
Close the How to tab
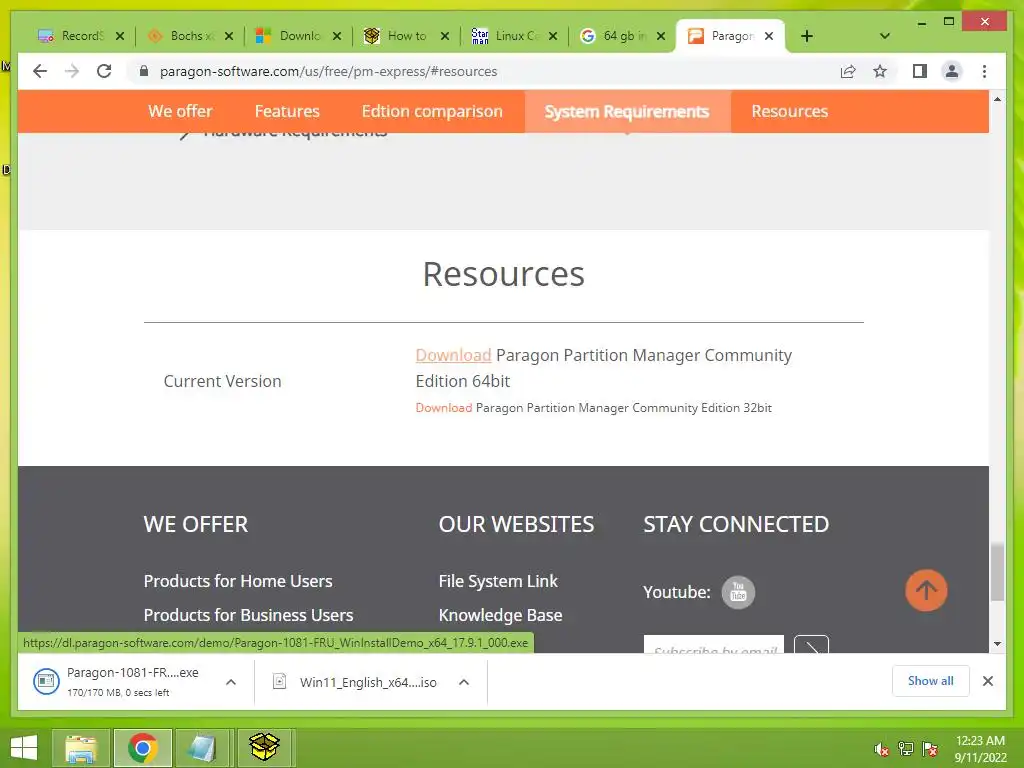click(445, 36)
